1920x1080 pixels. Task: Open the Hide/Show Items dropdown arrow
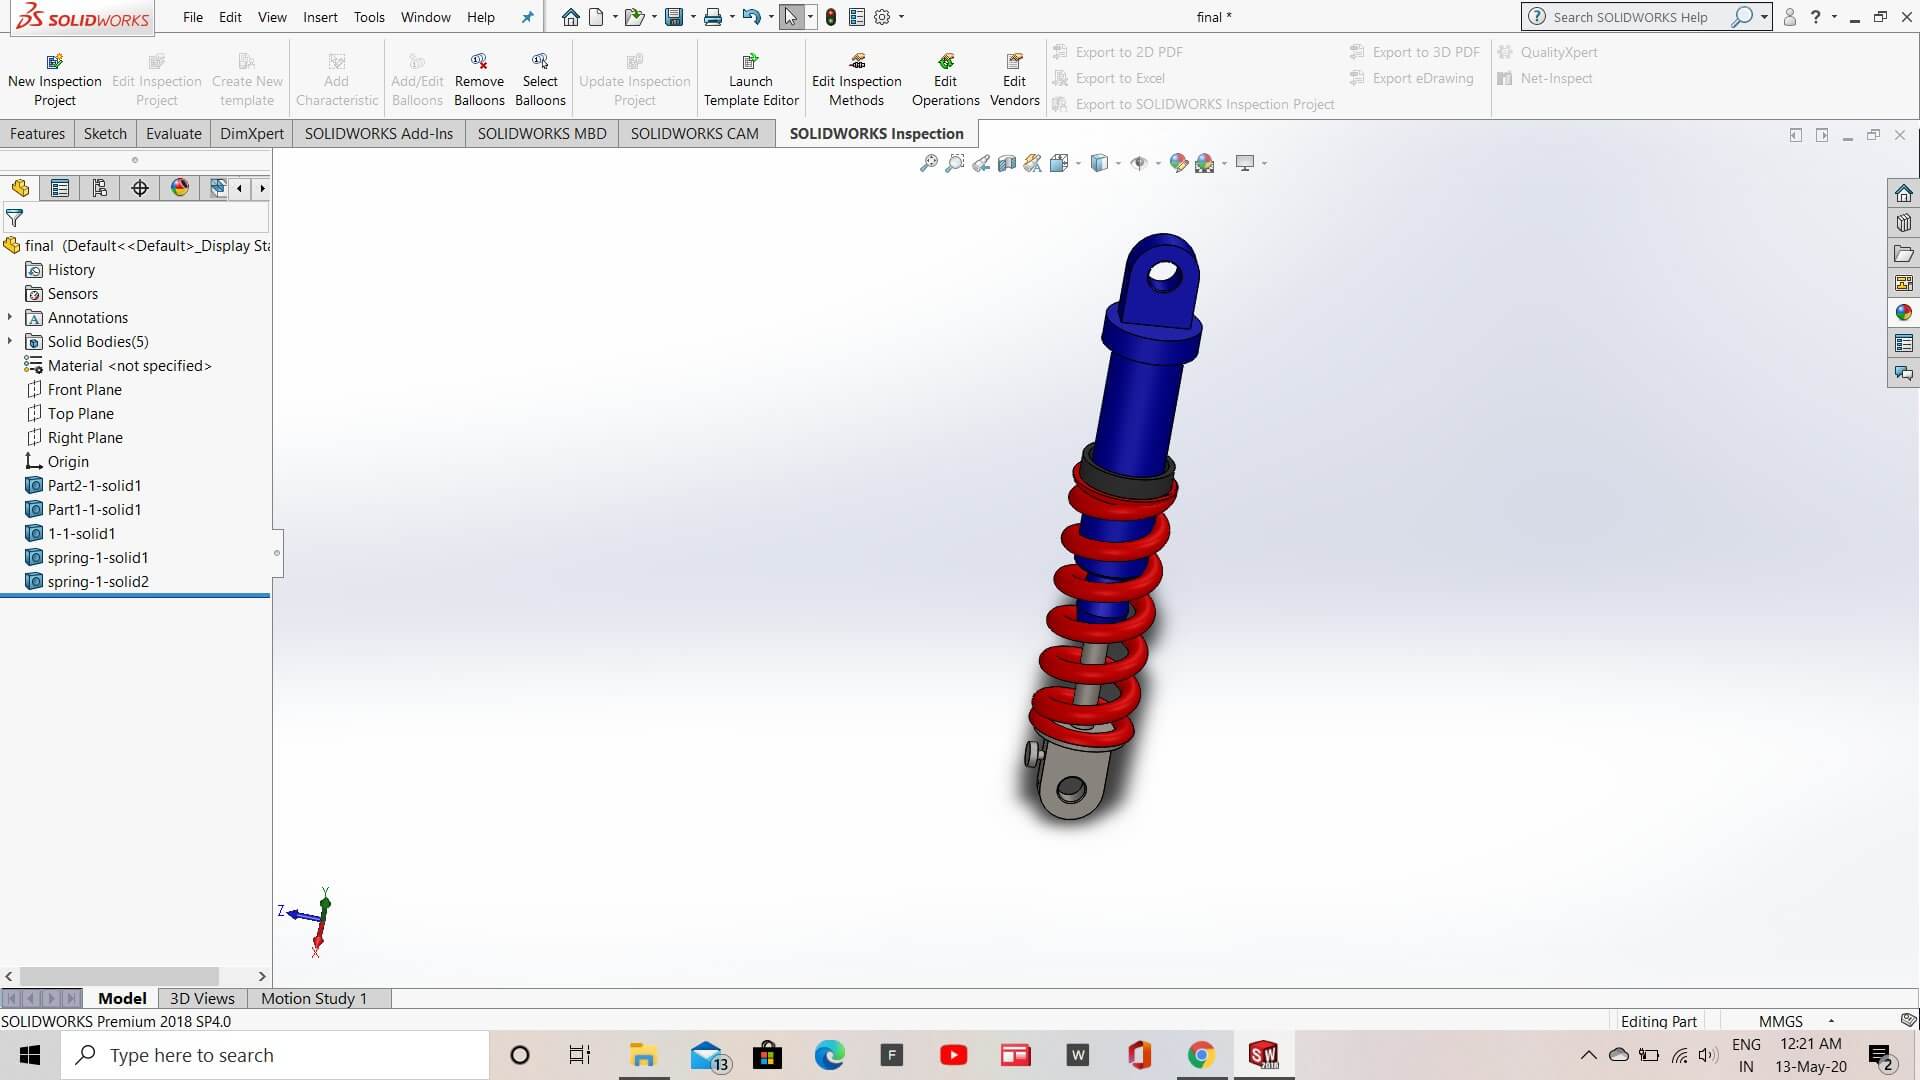pos(1158,163)
